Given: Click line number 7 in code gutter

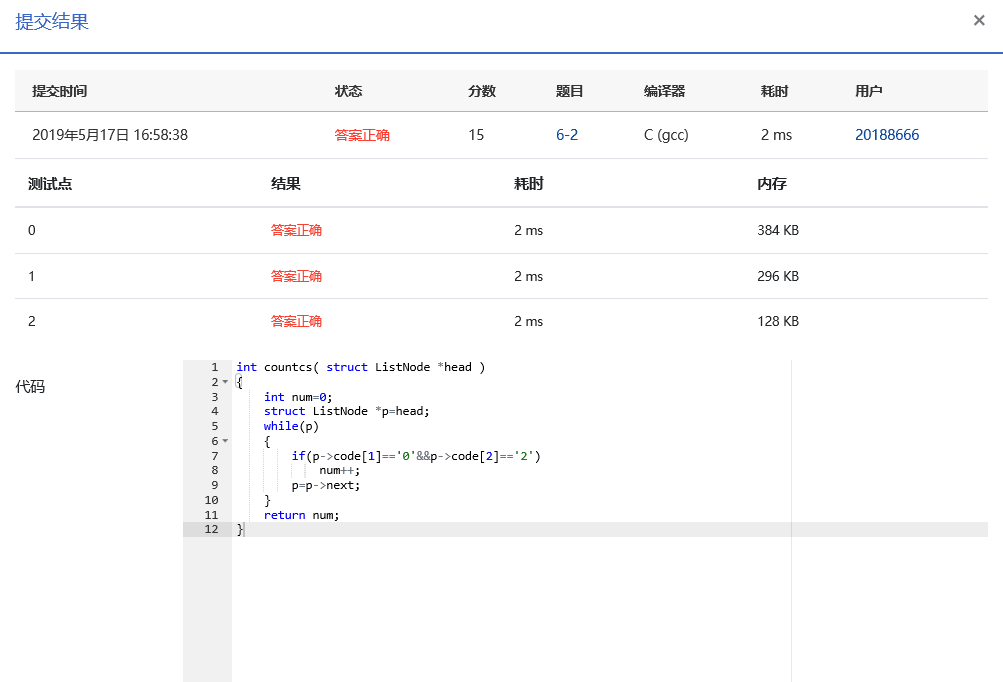Looking at the screenshot, I should tap(215, 456).
